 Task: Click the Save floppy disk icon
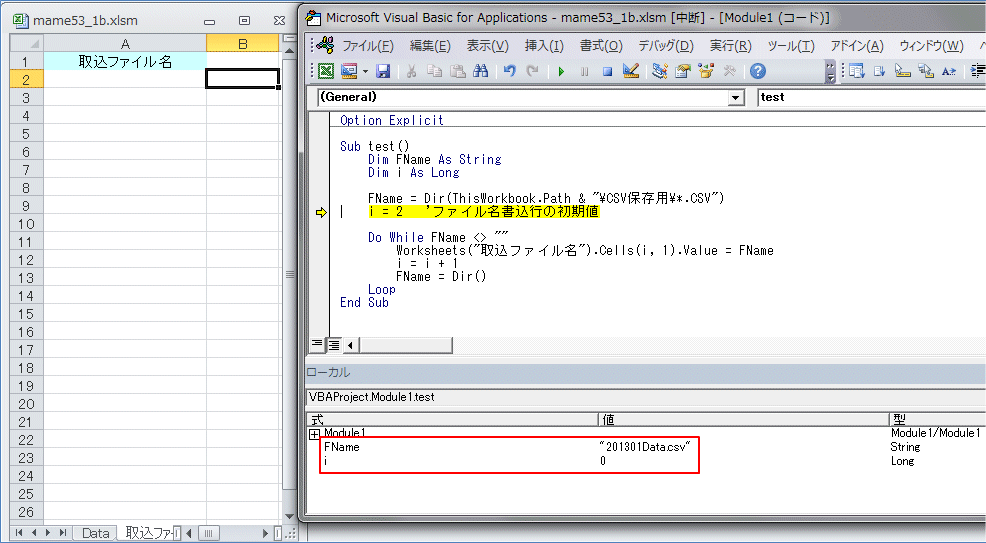383,71
